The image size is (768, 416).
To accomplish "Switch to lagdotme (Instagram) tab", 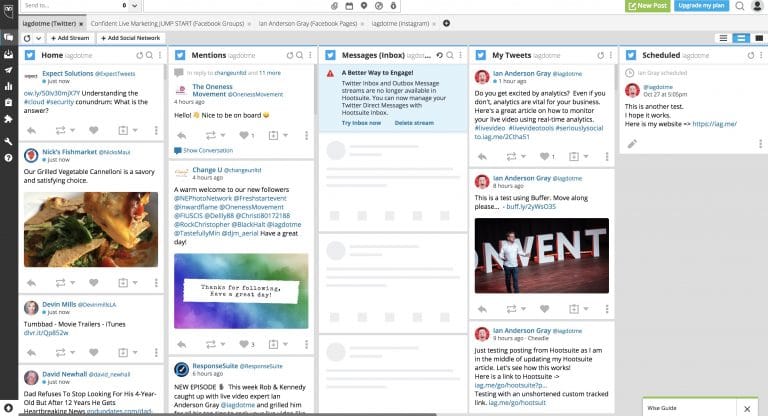I will tap(400, 23).
